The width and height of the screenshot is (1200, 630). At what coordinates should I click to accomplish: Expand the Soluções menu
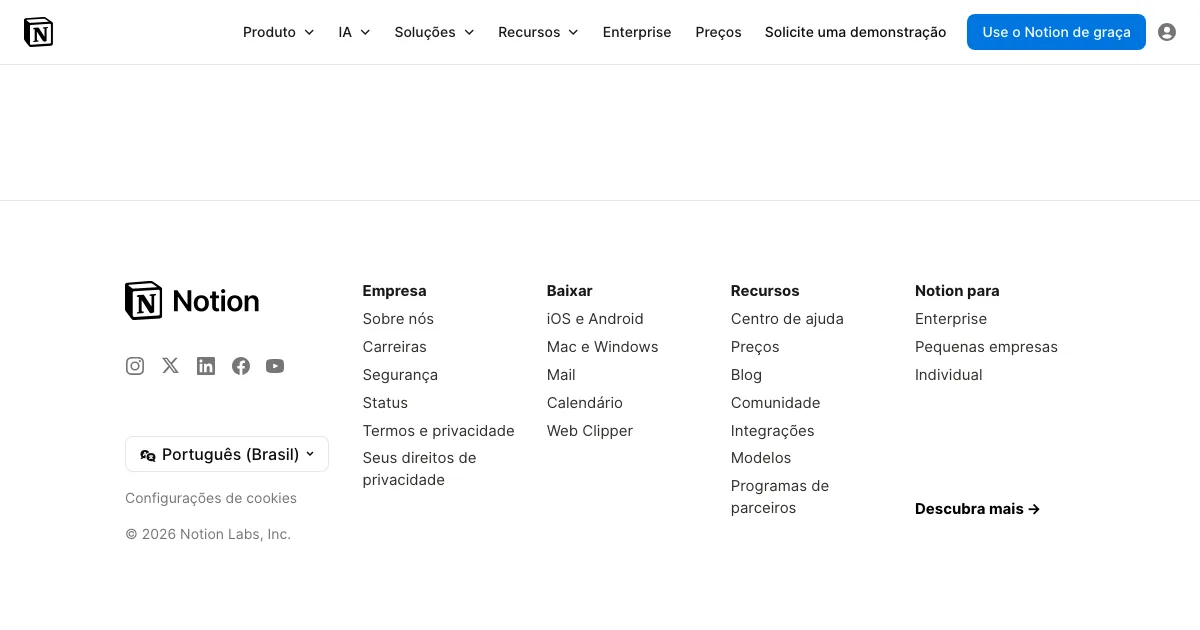point(434,32)
